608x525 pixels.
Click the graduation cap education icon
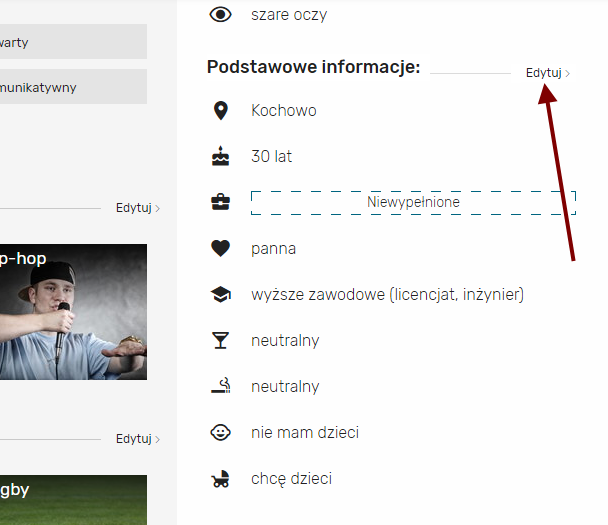coord(220,294)
